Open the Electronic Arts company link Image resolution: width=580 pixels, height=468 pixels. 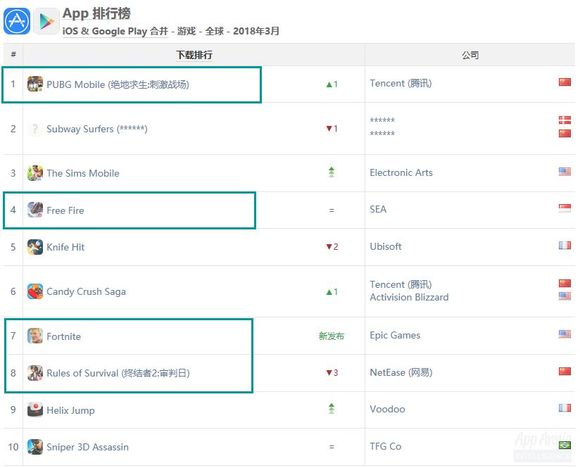coord(401,172)
